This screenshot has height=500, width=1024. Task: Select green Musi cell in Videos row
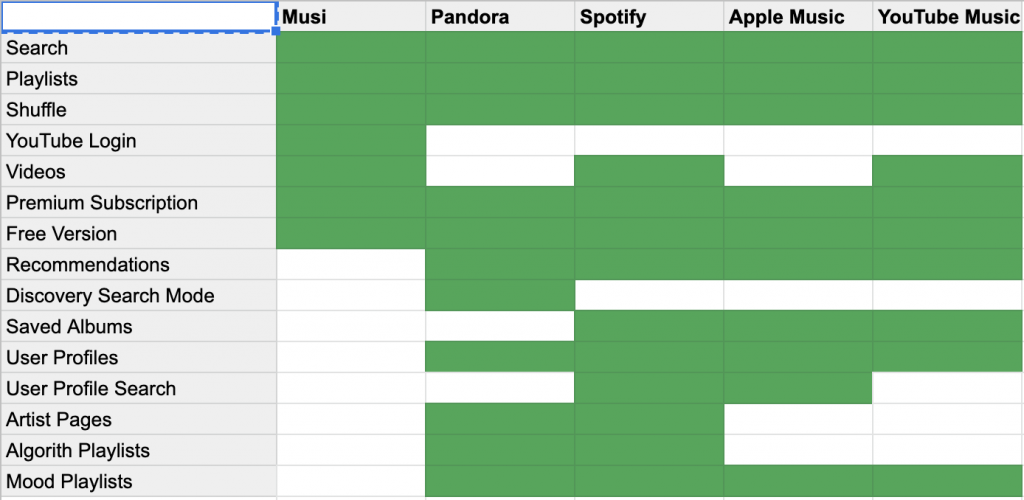351,172
